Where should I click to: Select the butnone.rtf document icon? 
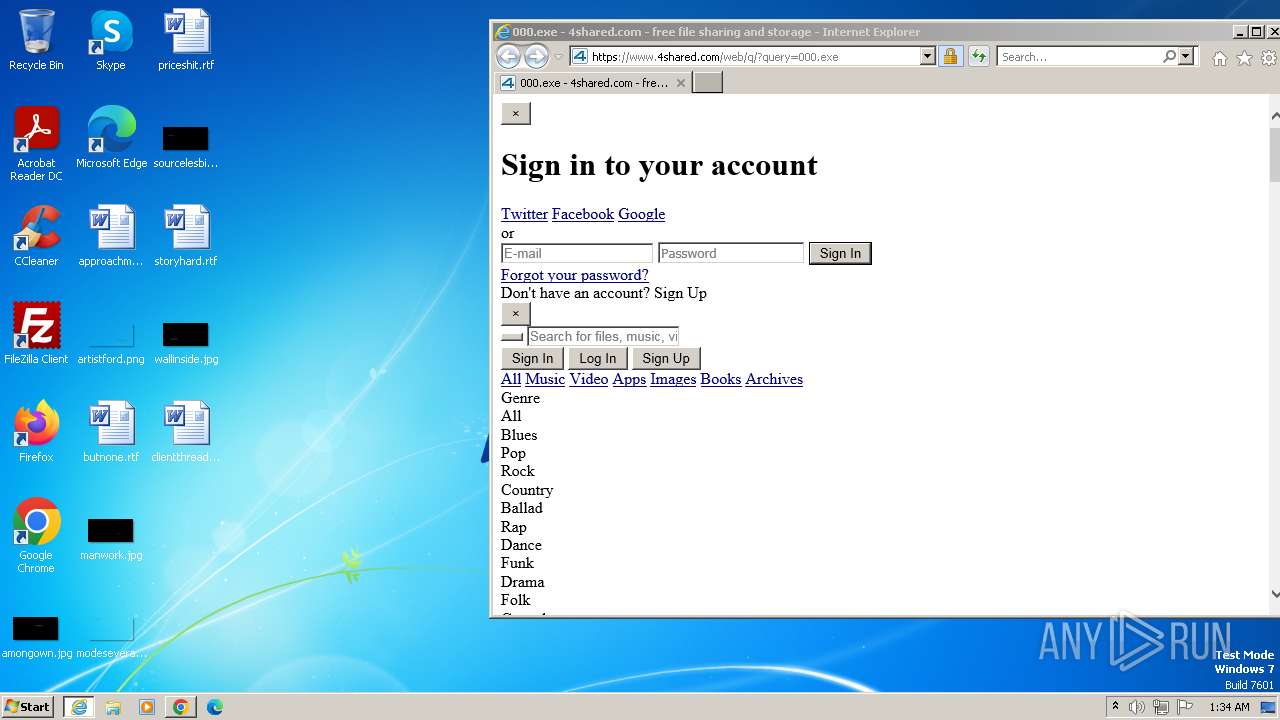[x=111, y=432]
